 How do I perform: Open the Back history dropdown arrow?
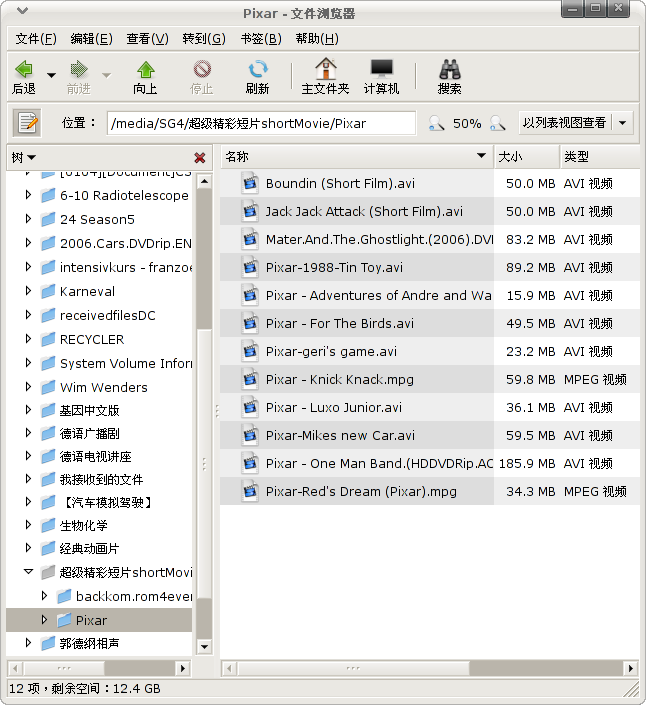[x=51, y=75]
